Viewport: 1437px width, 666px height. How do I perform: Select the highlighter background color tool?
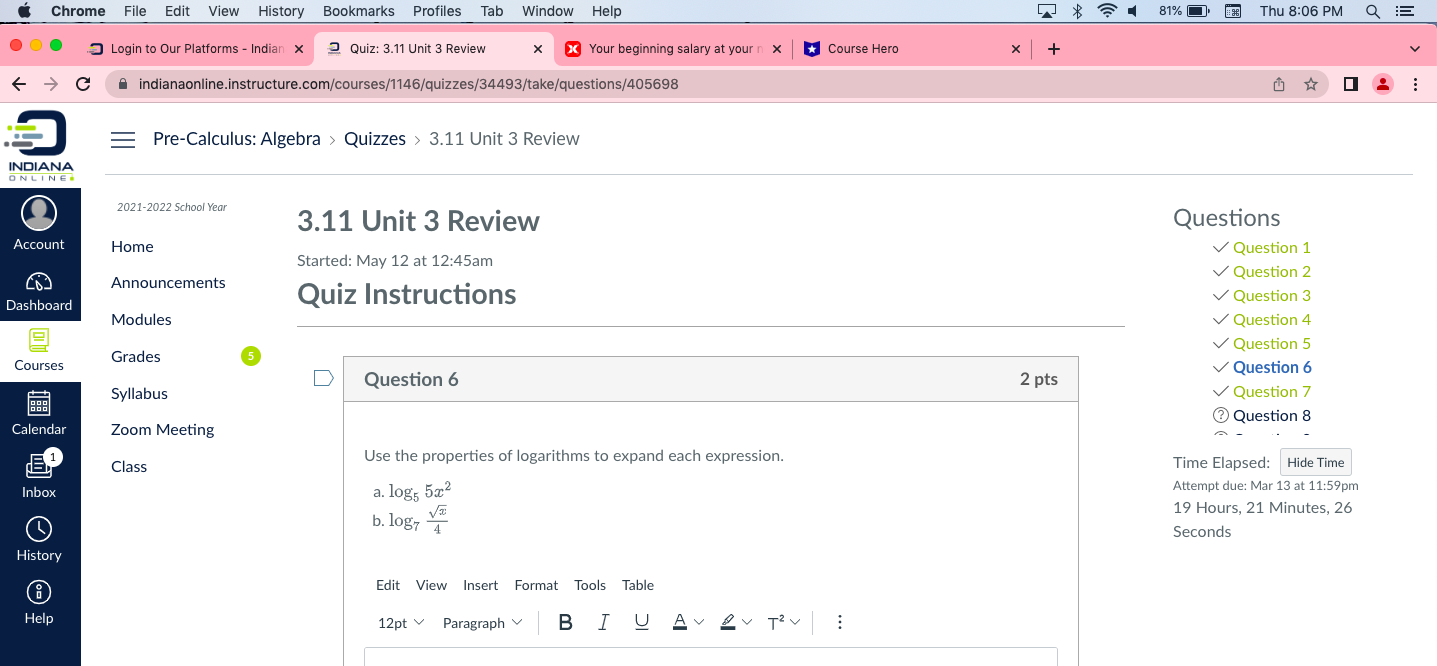(x=728, y=622)
